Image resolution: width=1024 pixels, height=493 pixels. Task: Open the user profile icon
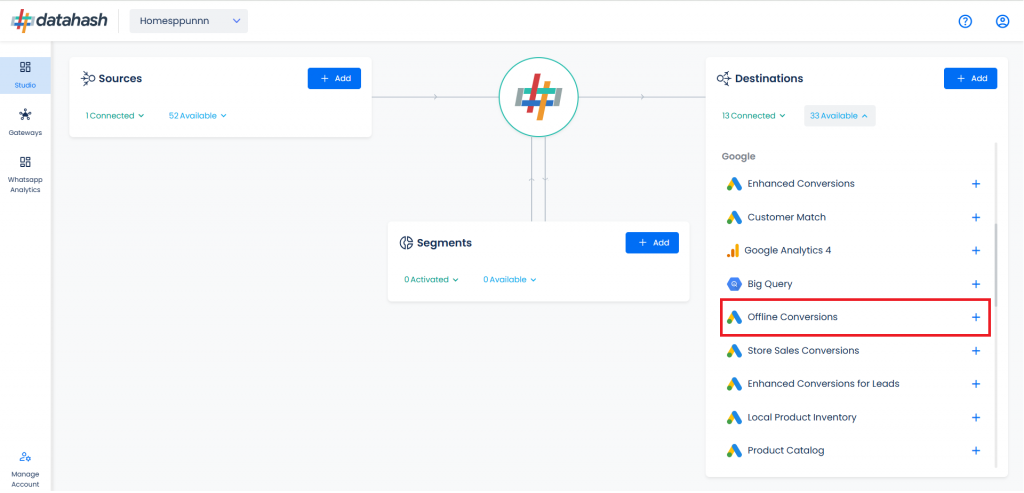[x=1002, y=22]
